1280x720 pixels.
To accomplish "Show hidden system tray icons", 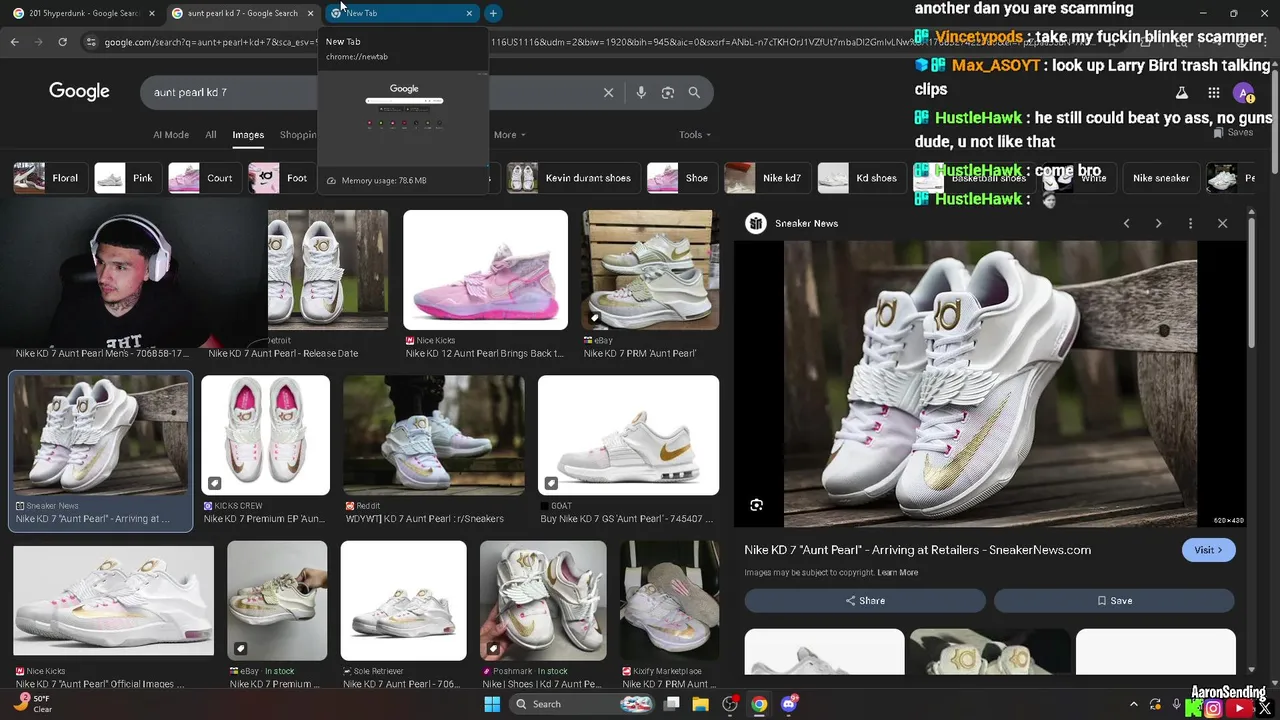I will point(1133,705).
